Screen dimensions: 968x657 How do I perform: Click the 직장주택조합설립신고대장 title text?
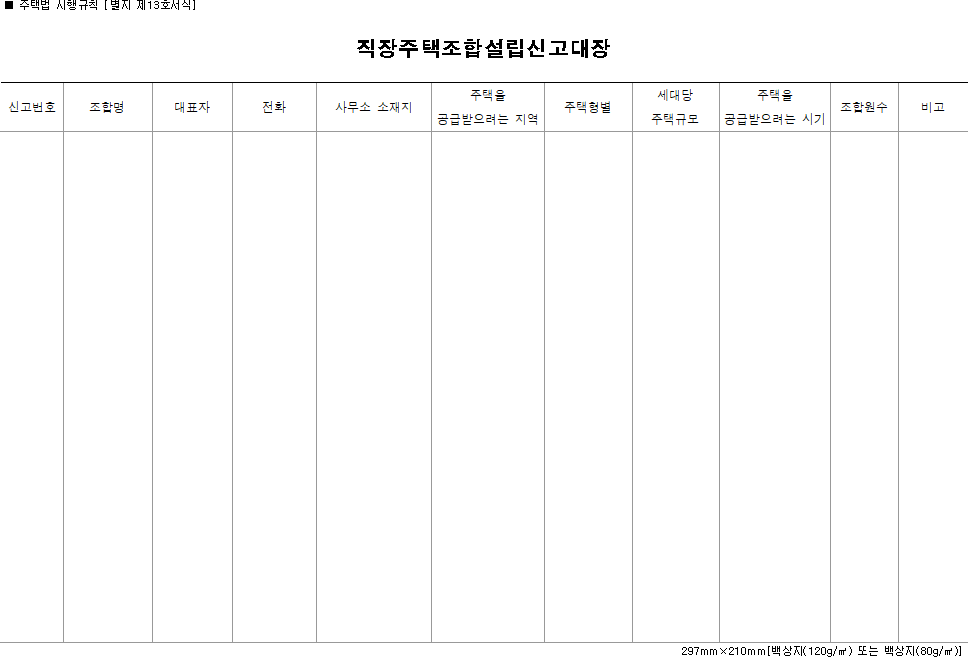(484, 45)
